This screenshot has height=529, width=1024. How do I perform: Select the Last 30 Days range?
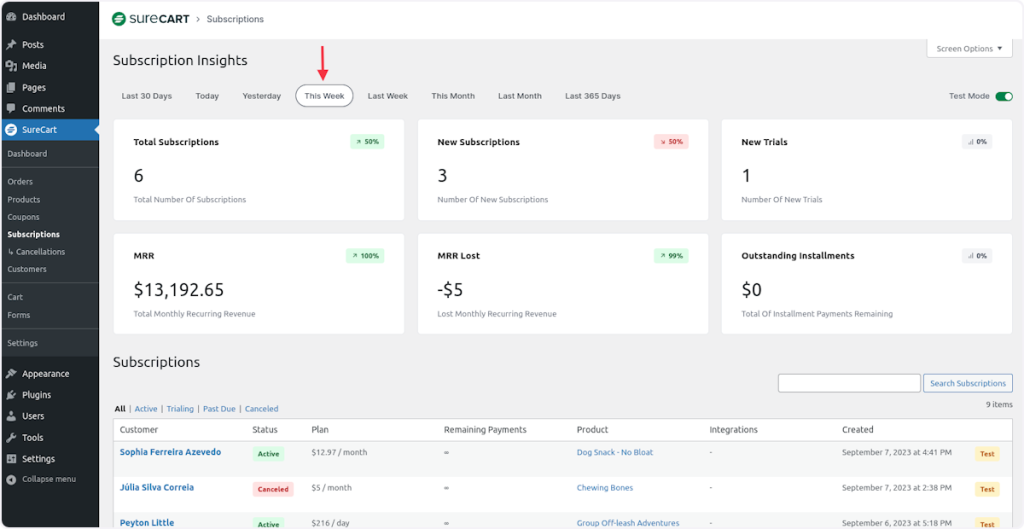point(147,96)
